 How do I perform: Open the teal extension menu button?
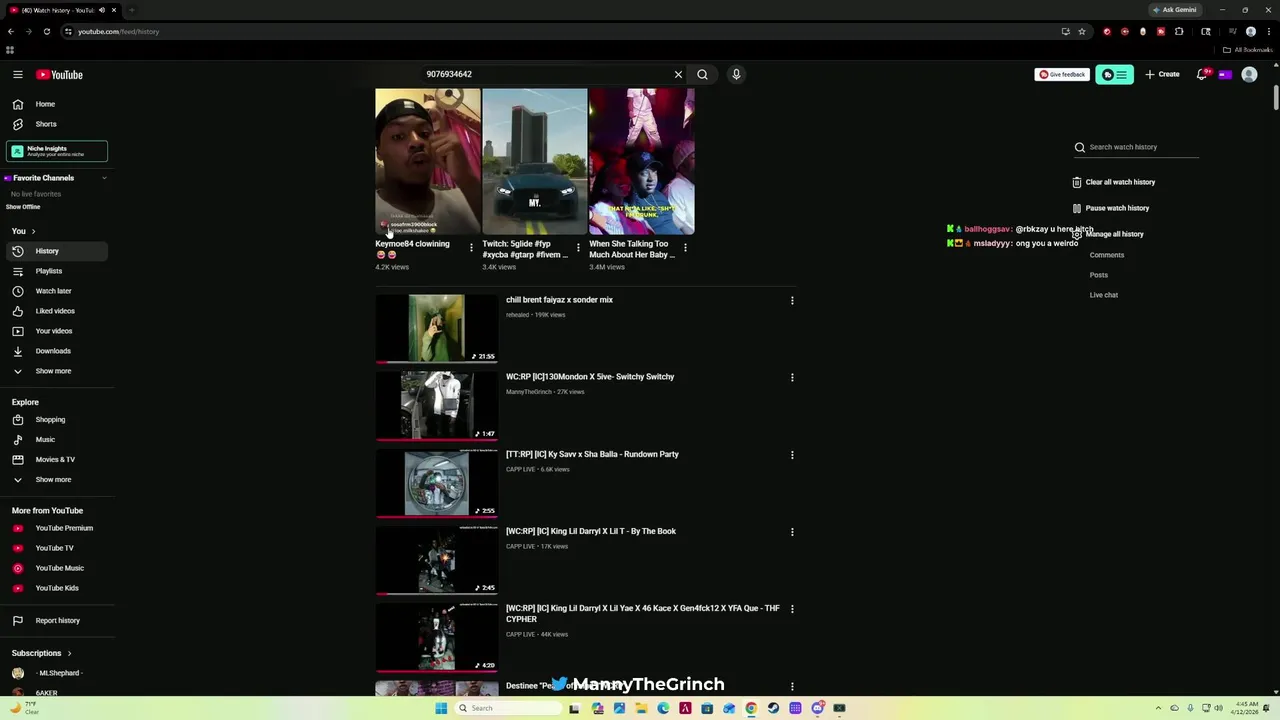(1114, 74)
